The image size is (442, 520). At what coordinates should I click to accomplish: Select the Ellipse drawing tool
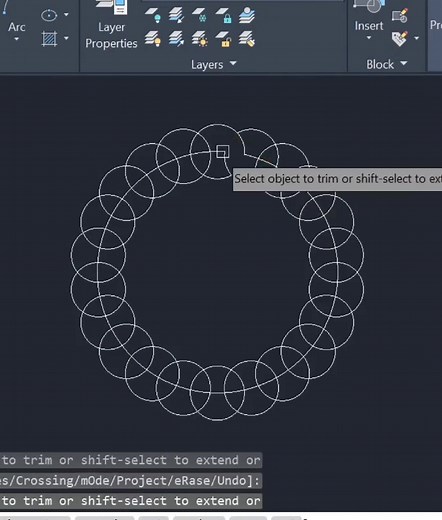[49, 15]
